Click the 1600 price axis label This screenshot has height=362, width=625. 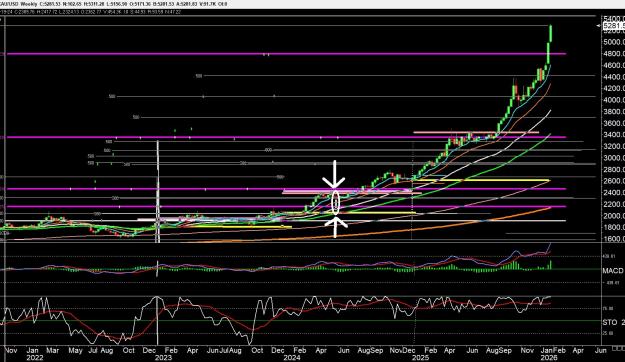614,239
